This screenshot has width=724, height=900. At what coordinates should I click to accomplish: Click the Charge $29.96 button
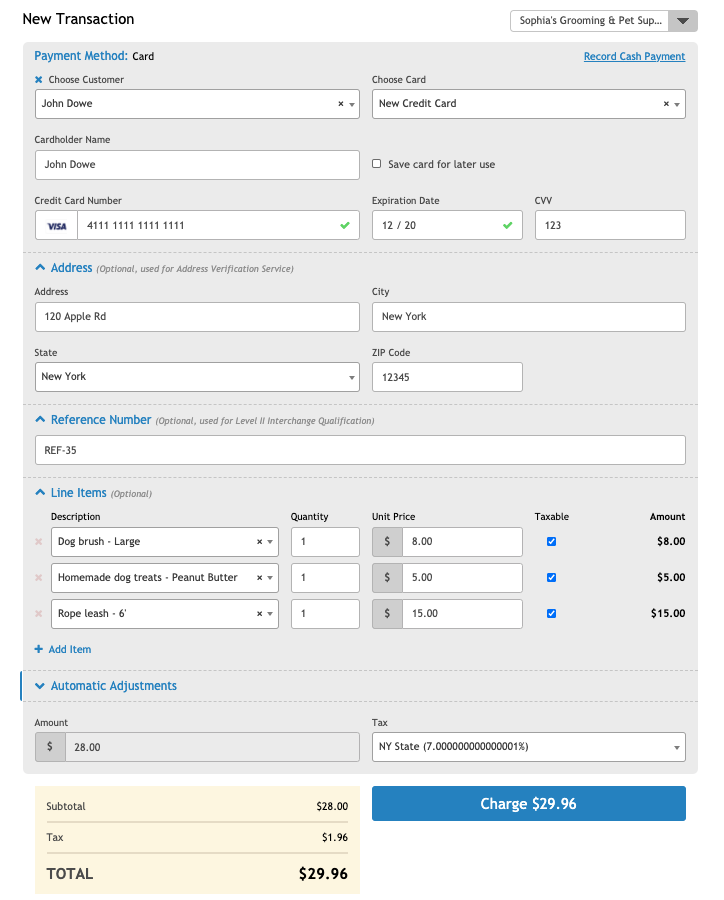click(528, 804)
